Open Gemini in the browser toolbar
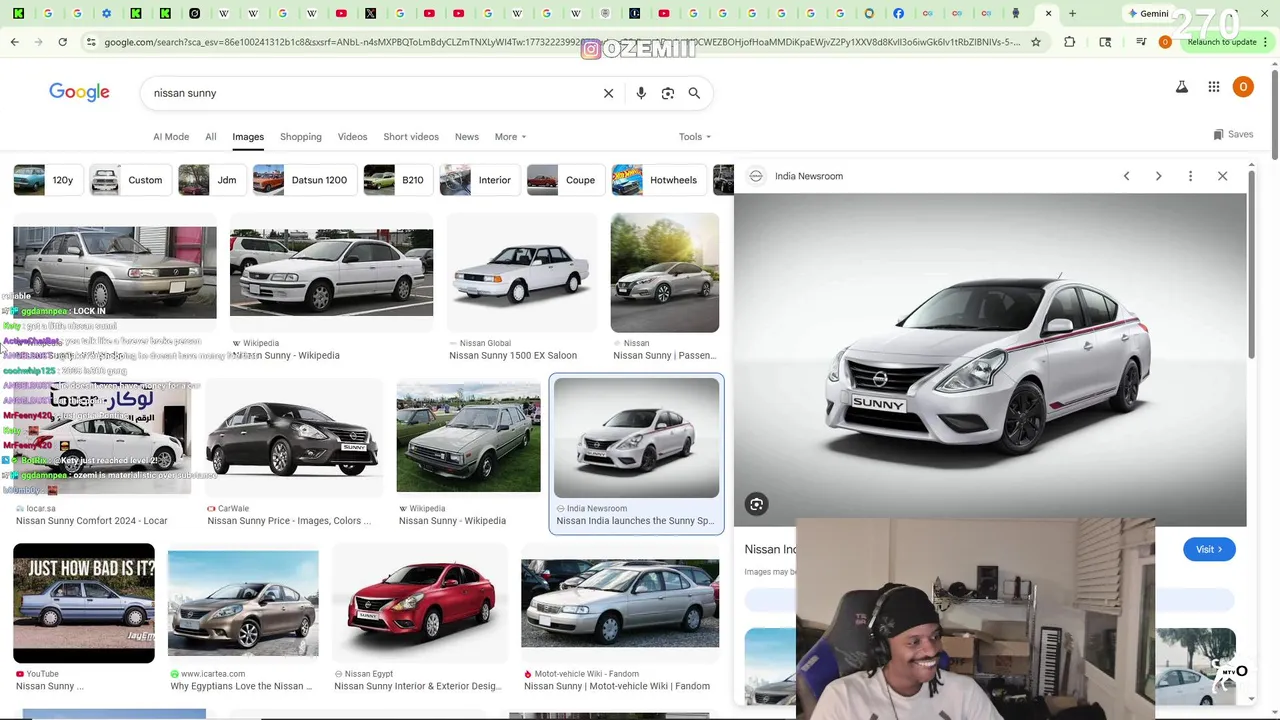The height and width of the screenshot is (720, 1280). click(1147, 14)
